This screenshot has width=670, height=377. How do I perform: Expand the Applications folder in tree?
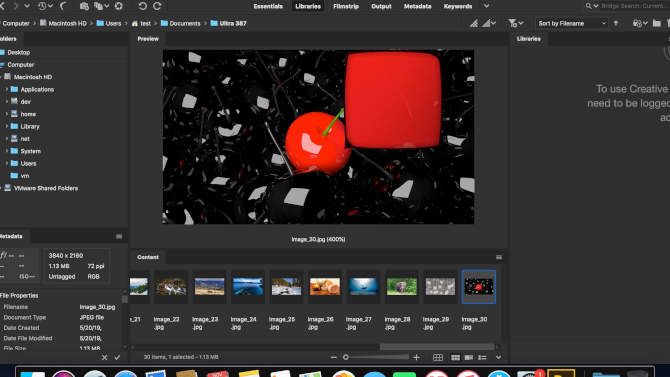(x=7, y=89)
